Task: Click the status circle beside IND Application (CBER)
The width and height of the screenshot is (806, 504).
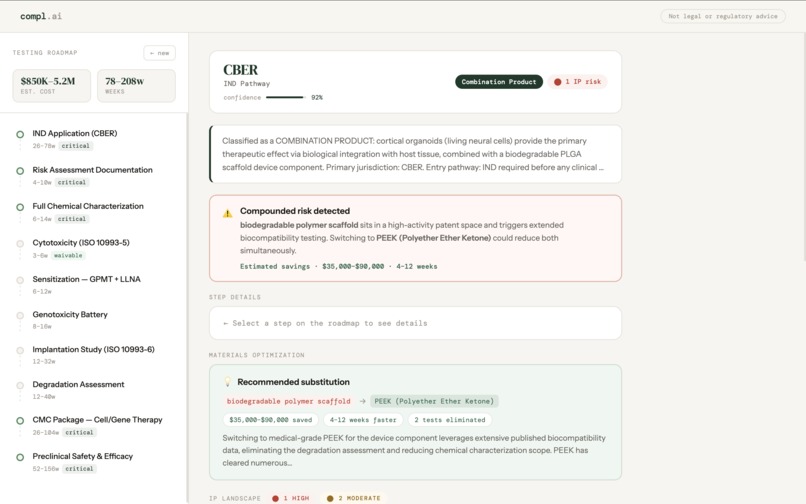Action: coord(20,134)
